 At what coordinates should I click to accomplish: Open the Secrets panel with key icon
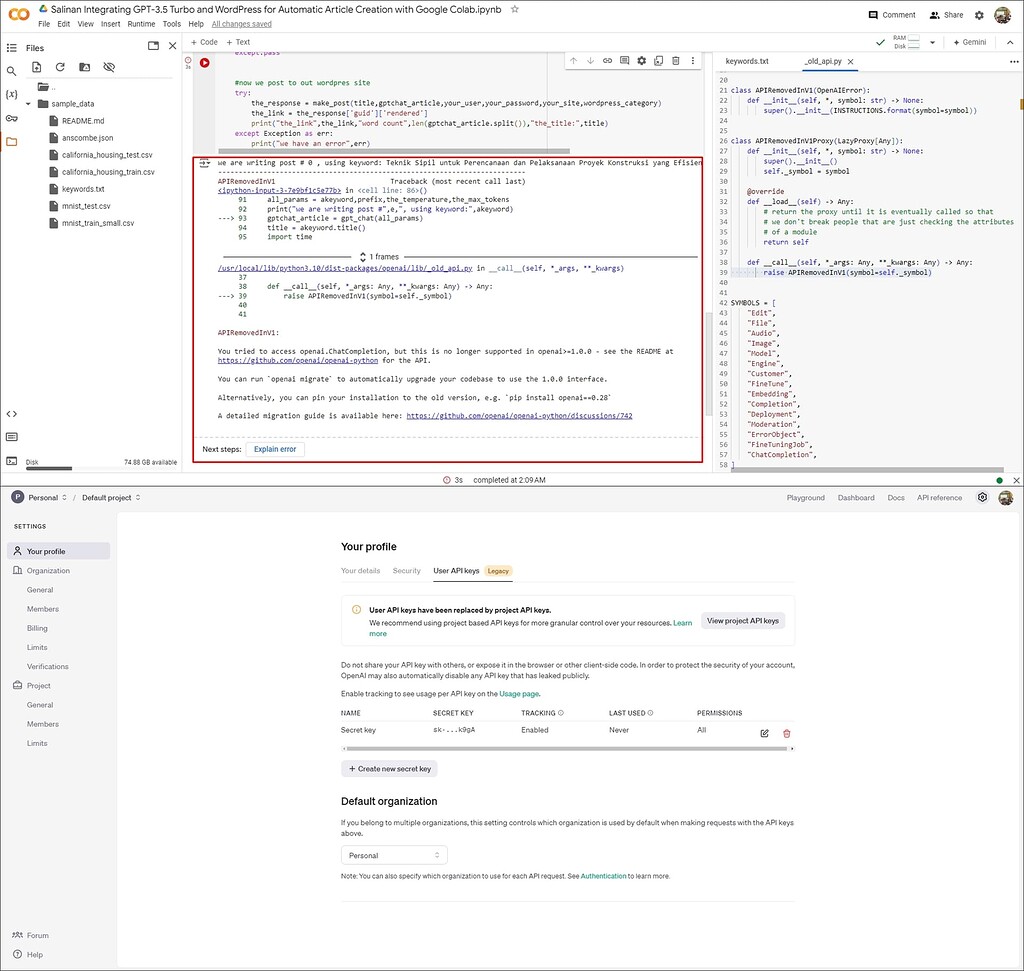[x=12, y=117]
